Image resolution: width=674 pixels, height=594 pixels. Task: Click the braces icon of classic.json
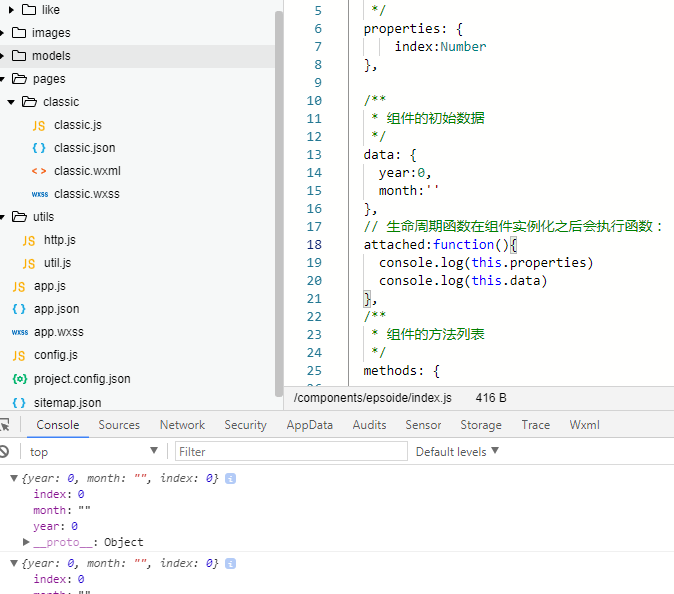click(x=39, y=148)
